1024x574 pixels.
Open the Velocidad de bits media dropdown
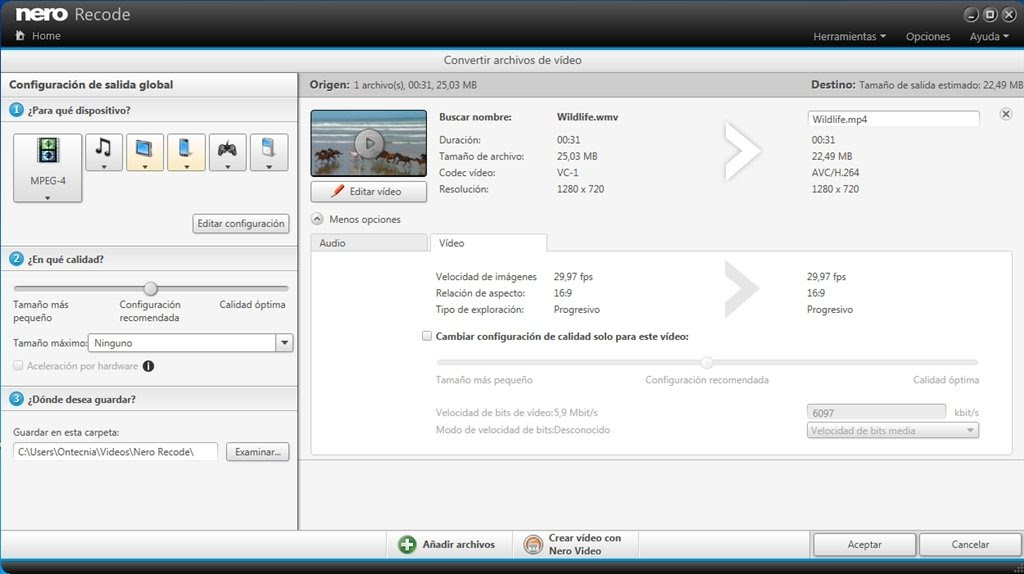pyautogui.click(x=893, y=430)
